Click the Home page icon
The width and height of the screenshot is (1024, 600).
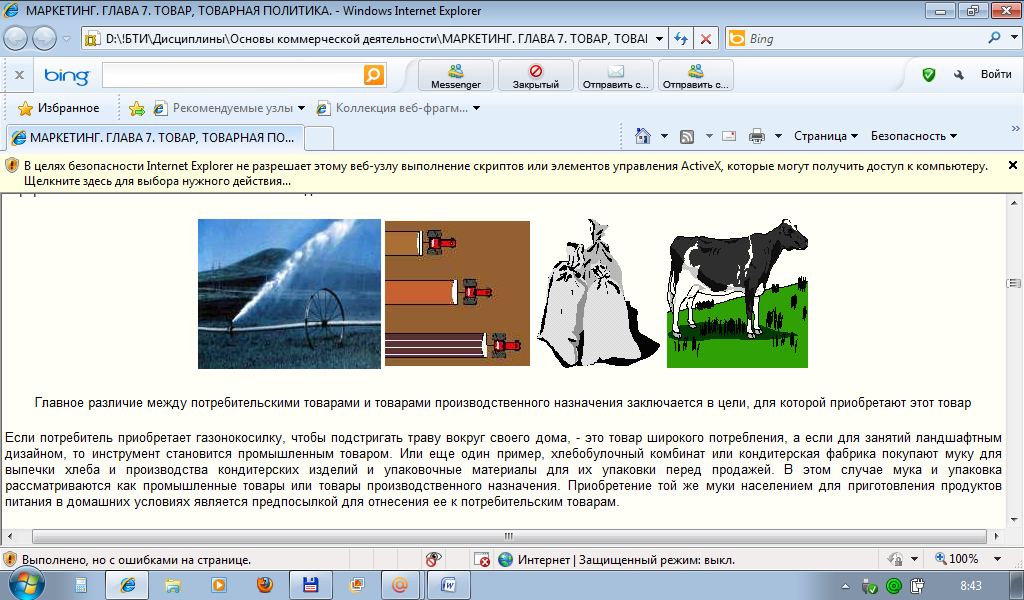coord(643,136)
